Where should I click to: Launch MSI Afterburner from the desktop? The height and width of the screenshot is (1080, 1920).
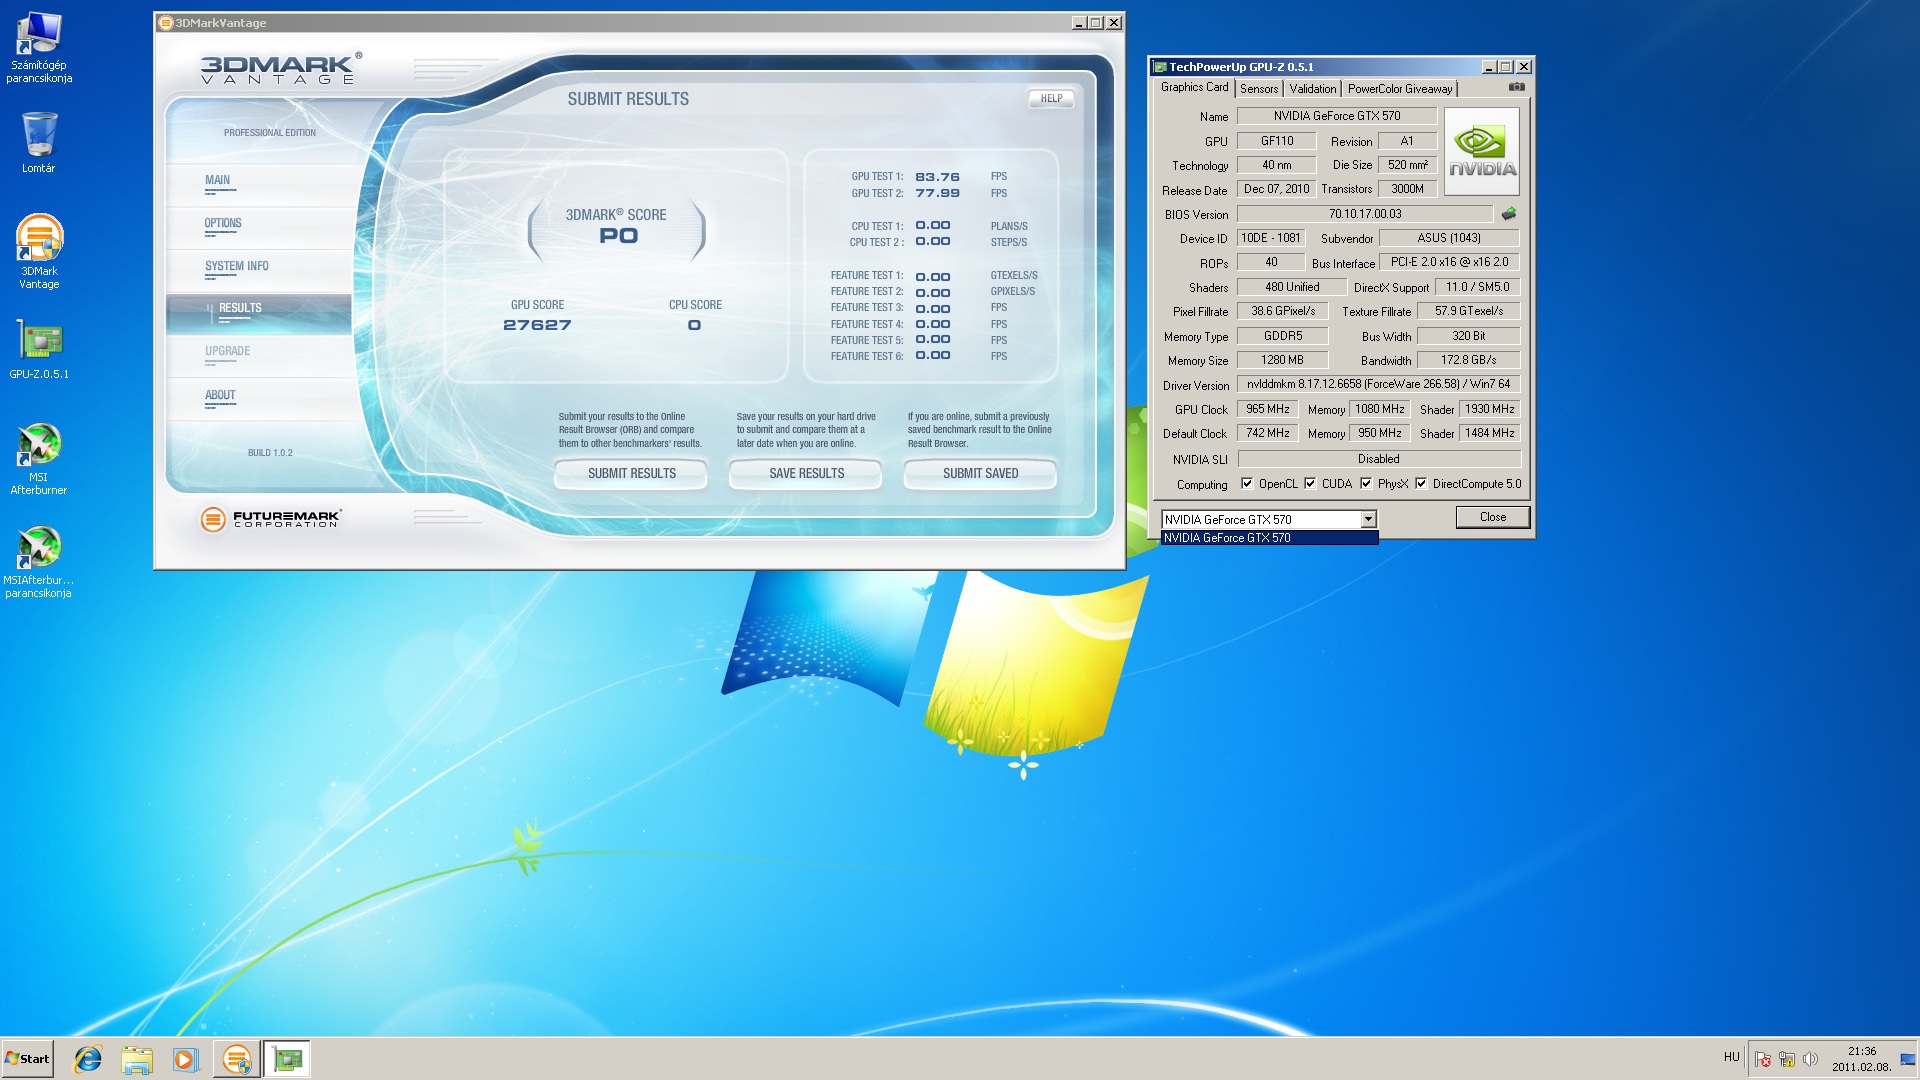click(39, 459)
